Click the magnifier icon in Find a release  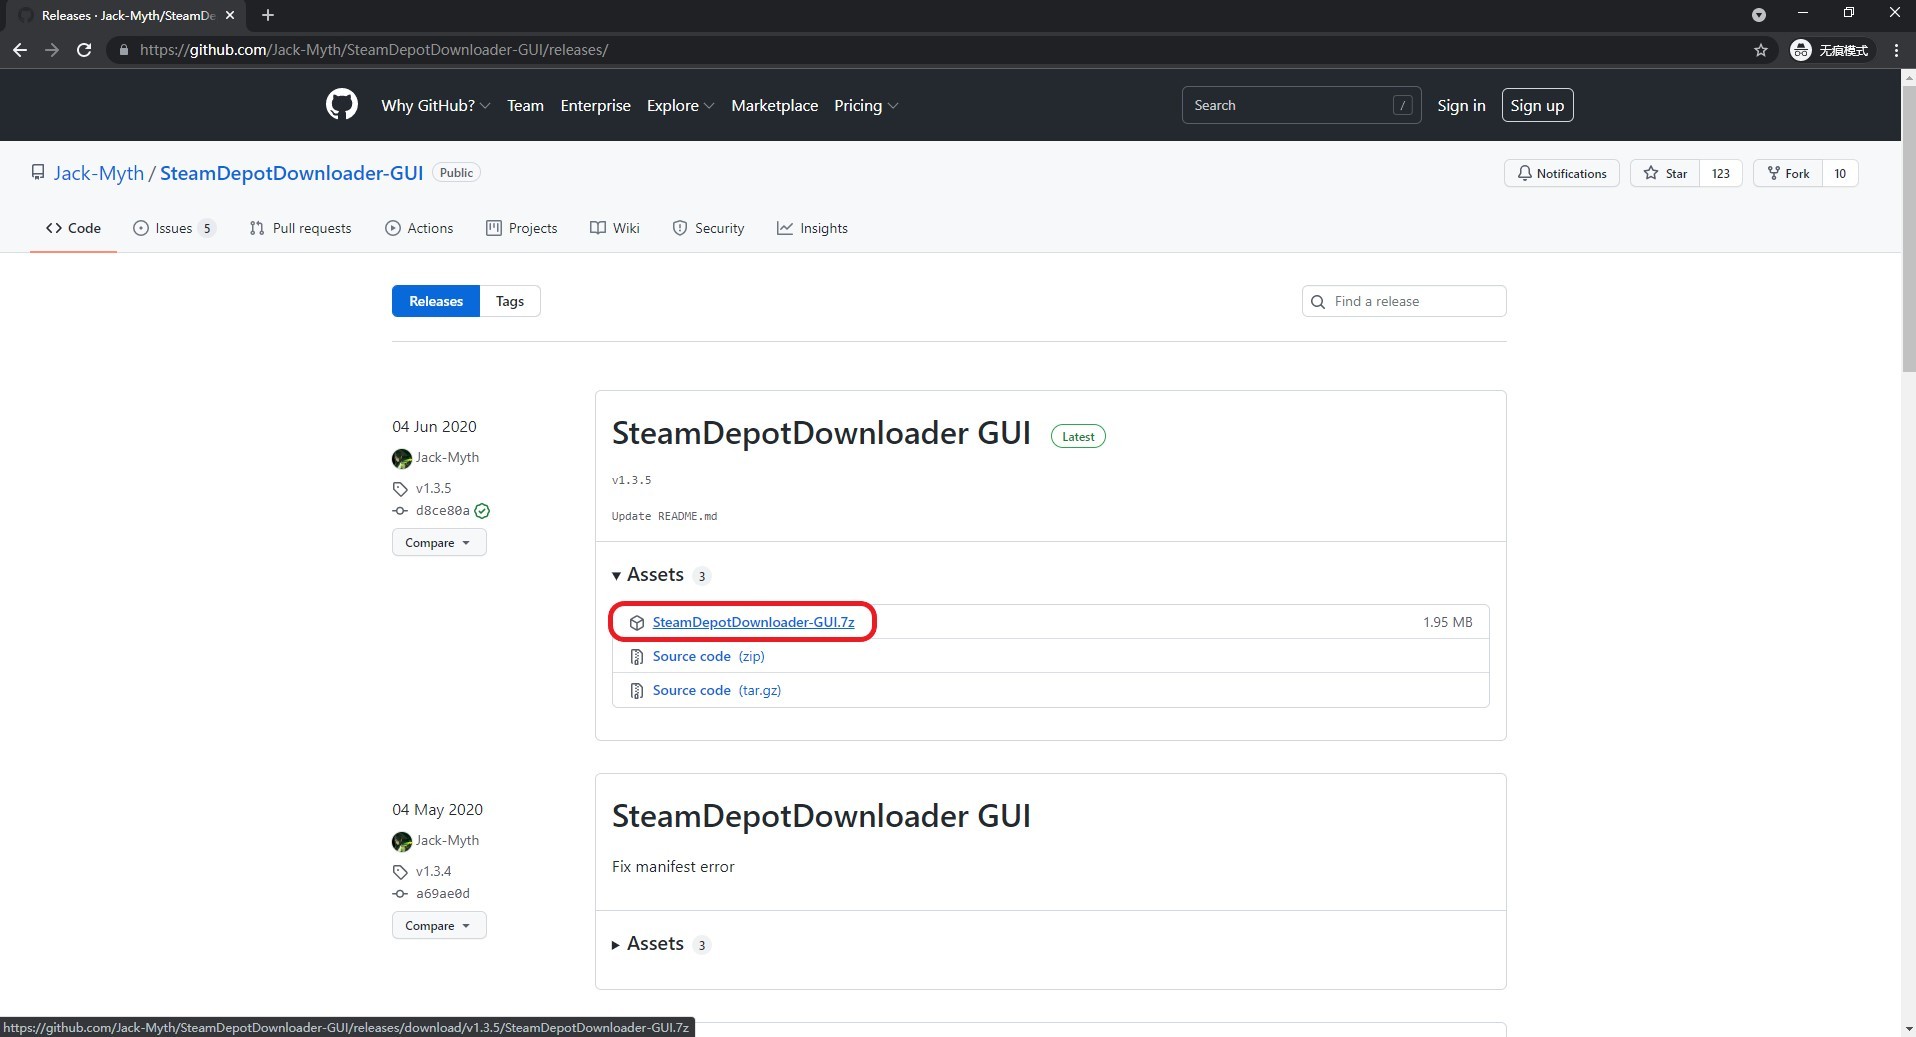(1318, 301)
